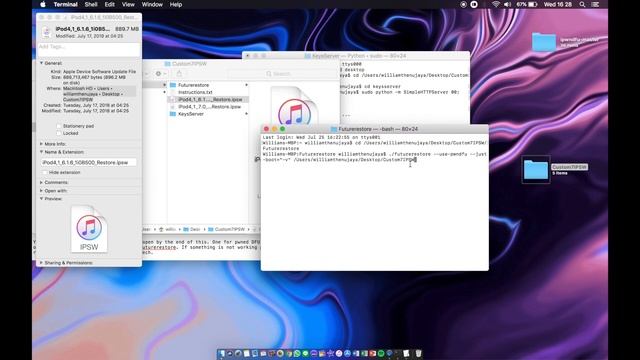Click the menu bar clock Wed 16:28

point(558,4)
